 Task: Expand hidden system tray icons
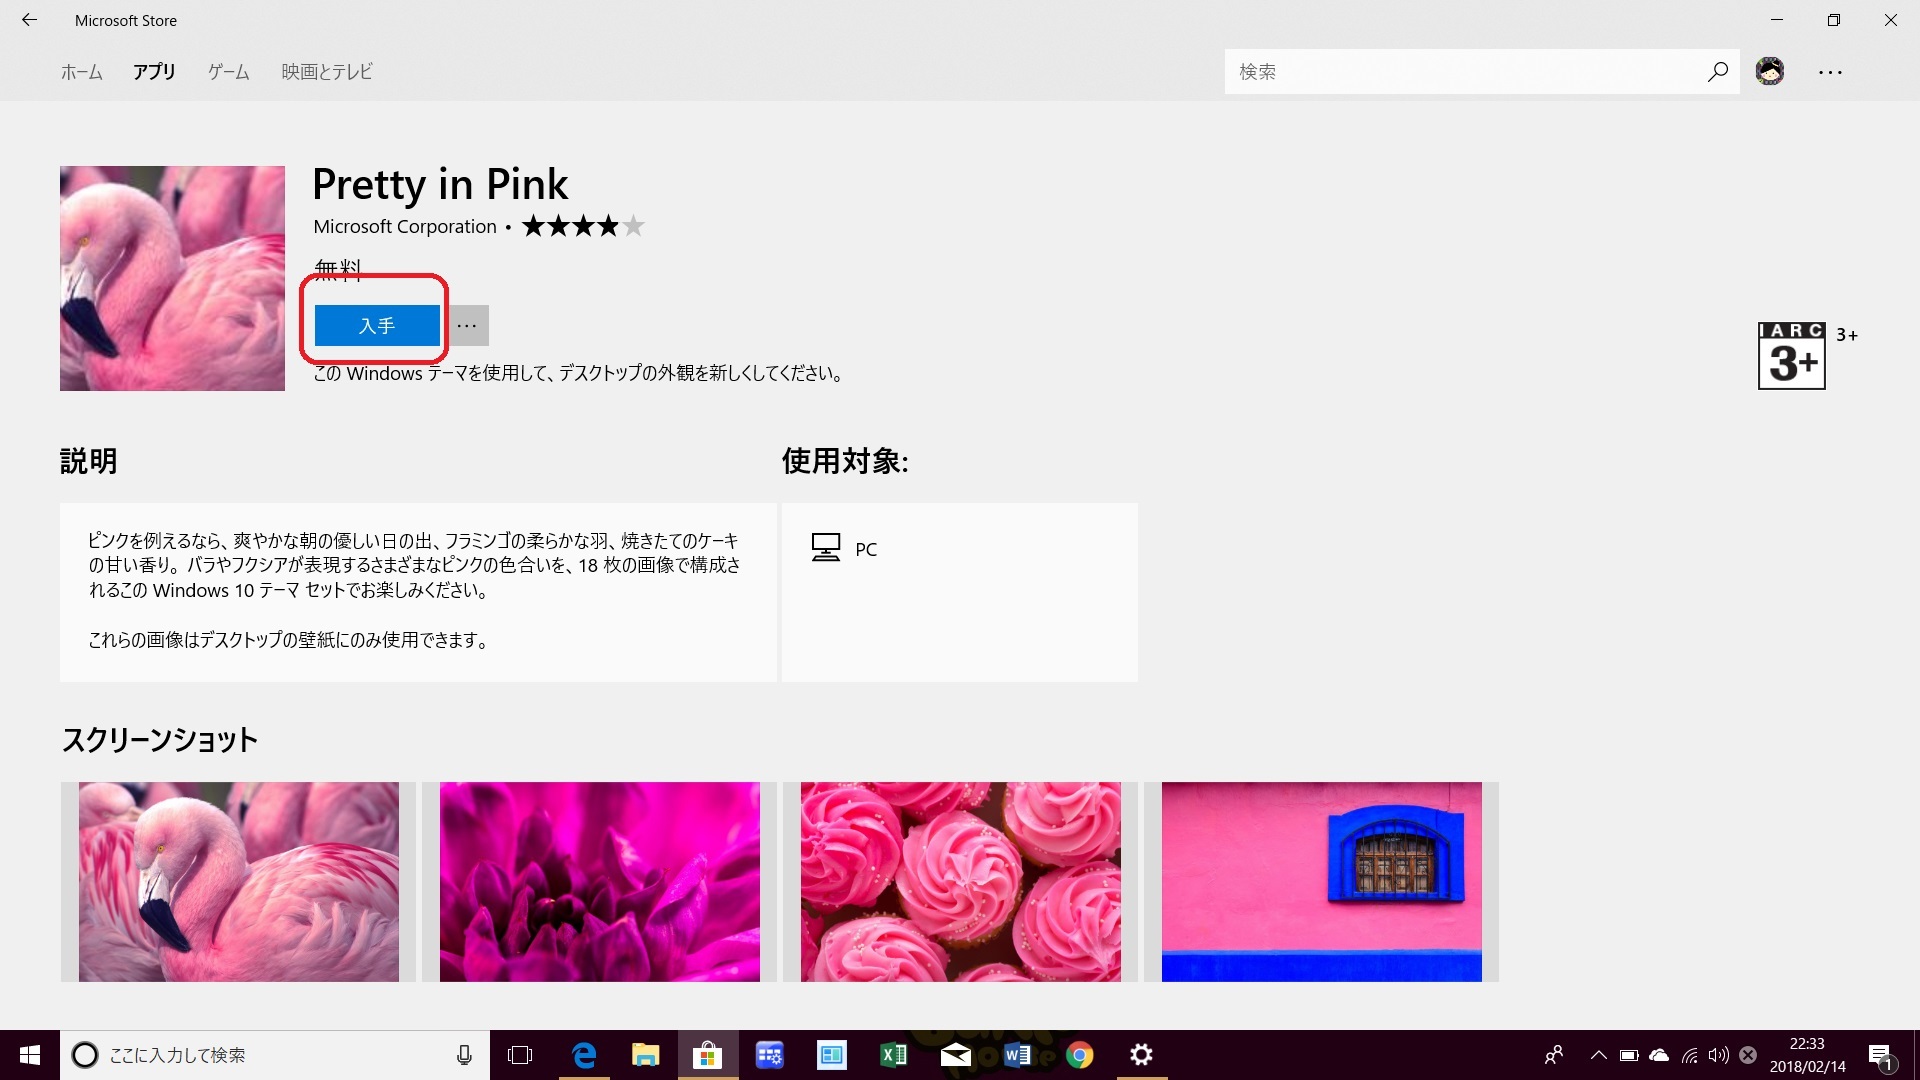coord(1598,1055)
